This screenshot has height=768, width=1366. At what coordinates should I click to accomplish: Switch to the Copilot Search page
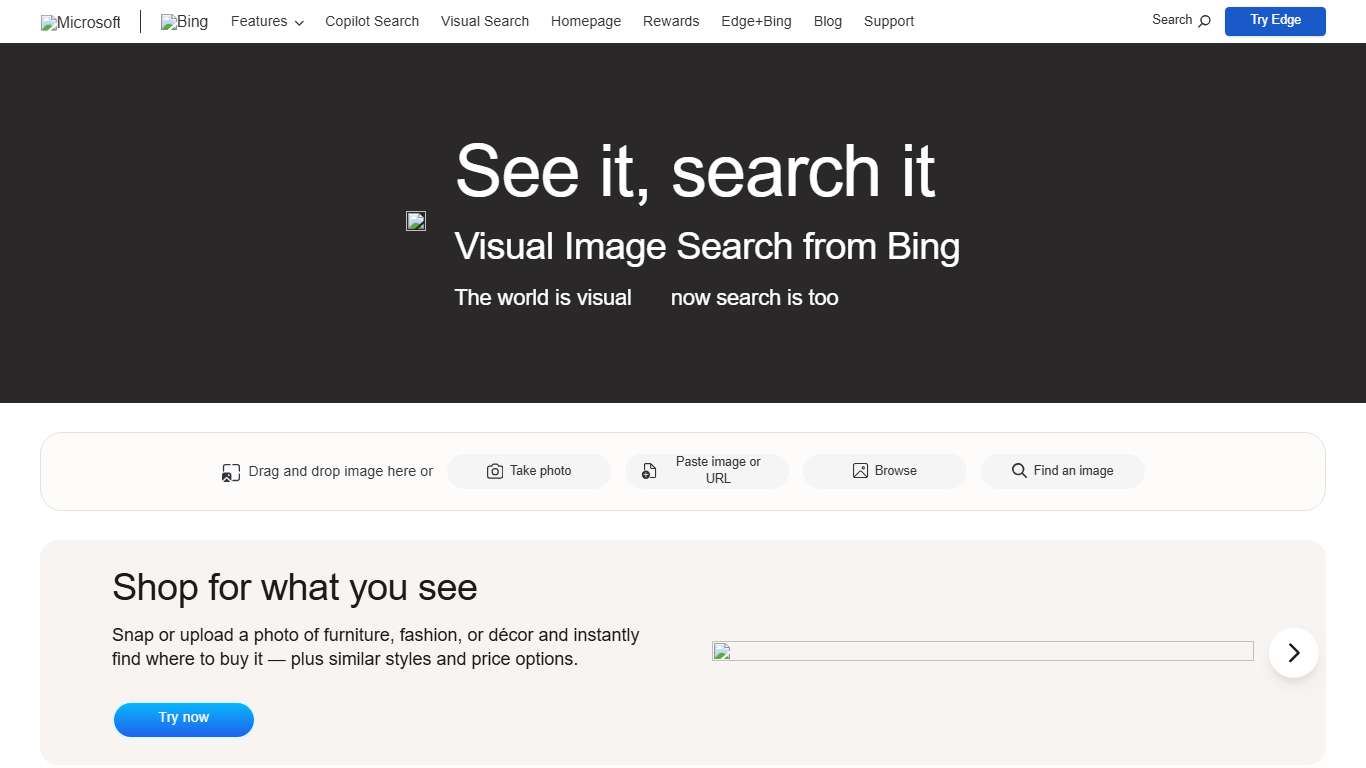[x=372, y=21]
